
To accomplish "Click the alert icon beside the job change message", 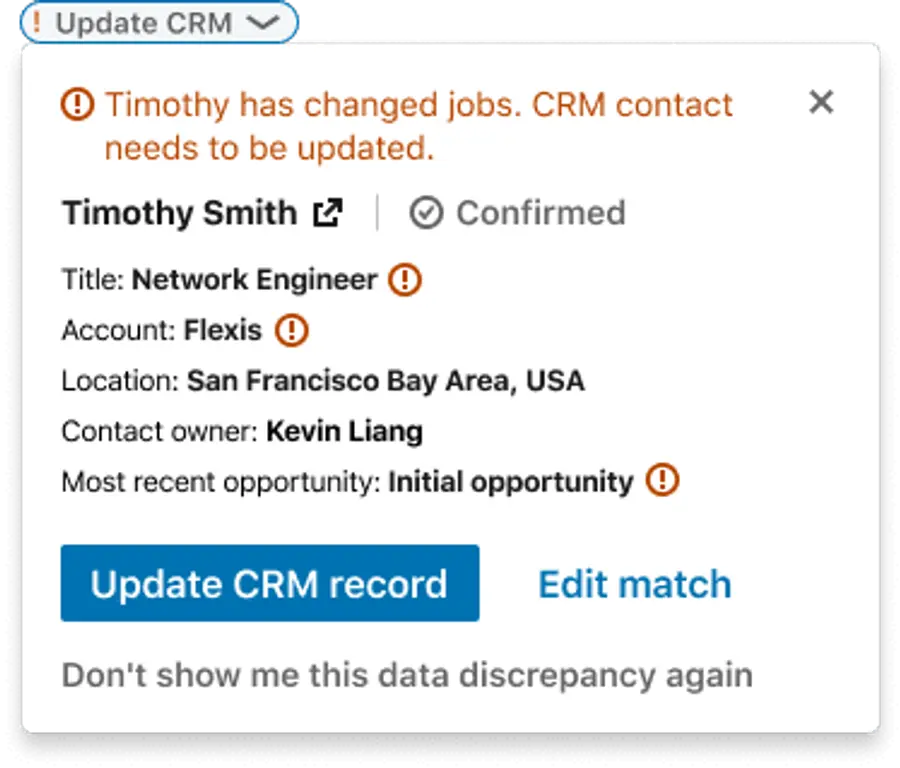I will pos(77,104).
